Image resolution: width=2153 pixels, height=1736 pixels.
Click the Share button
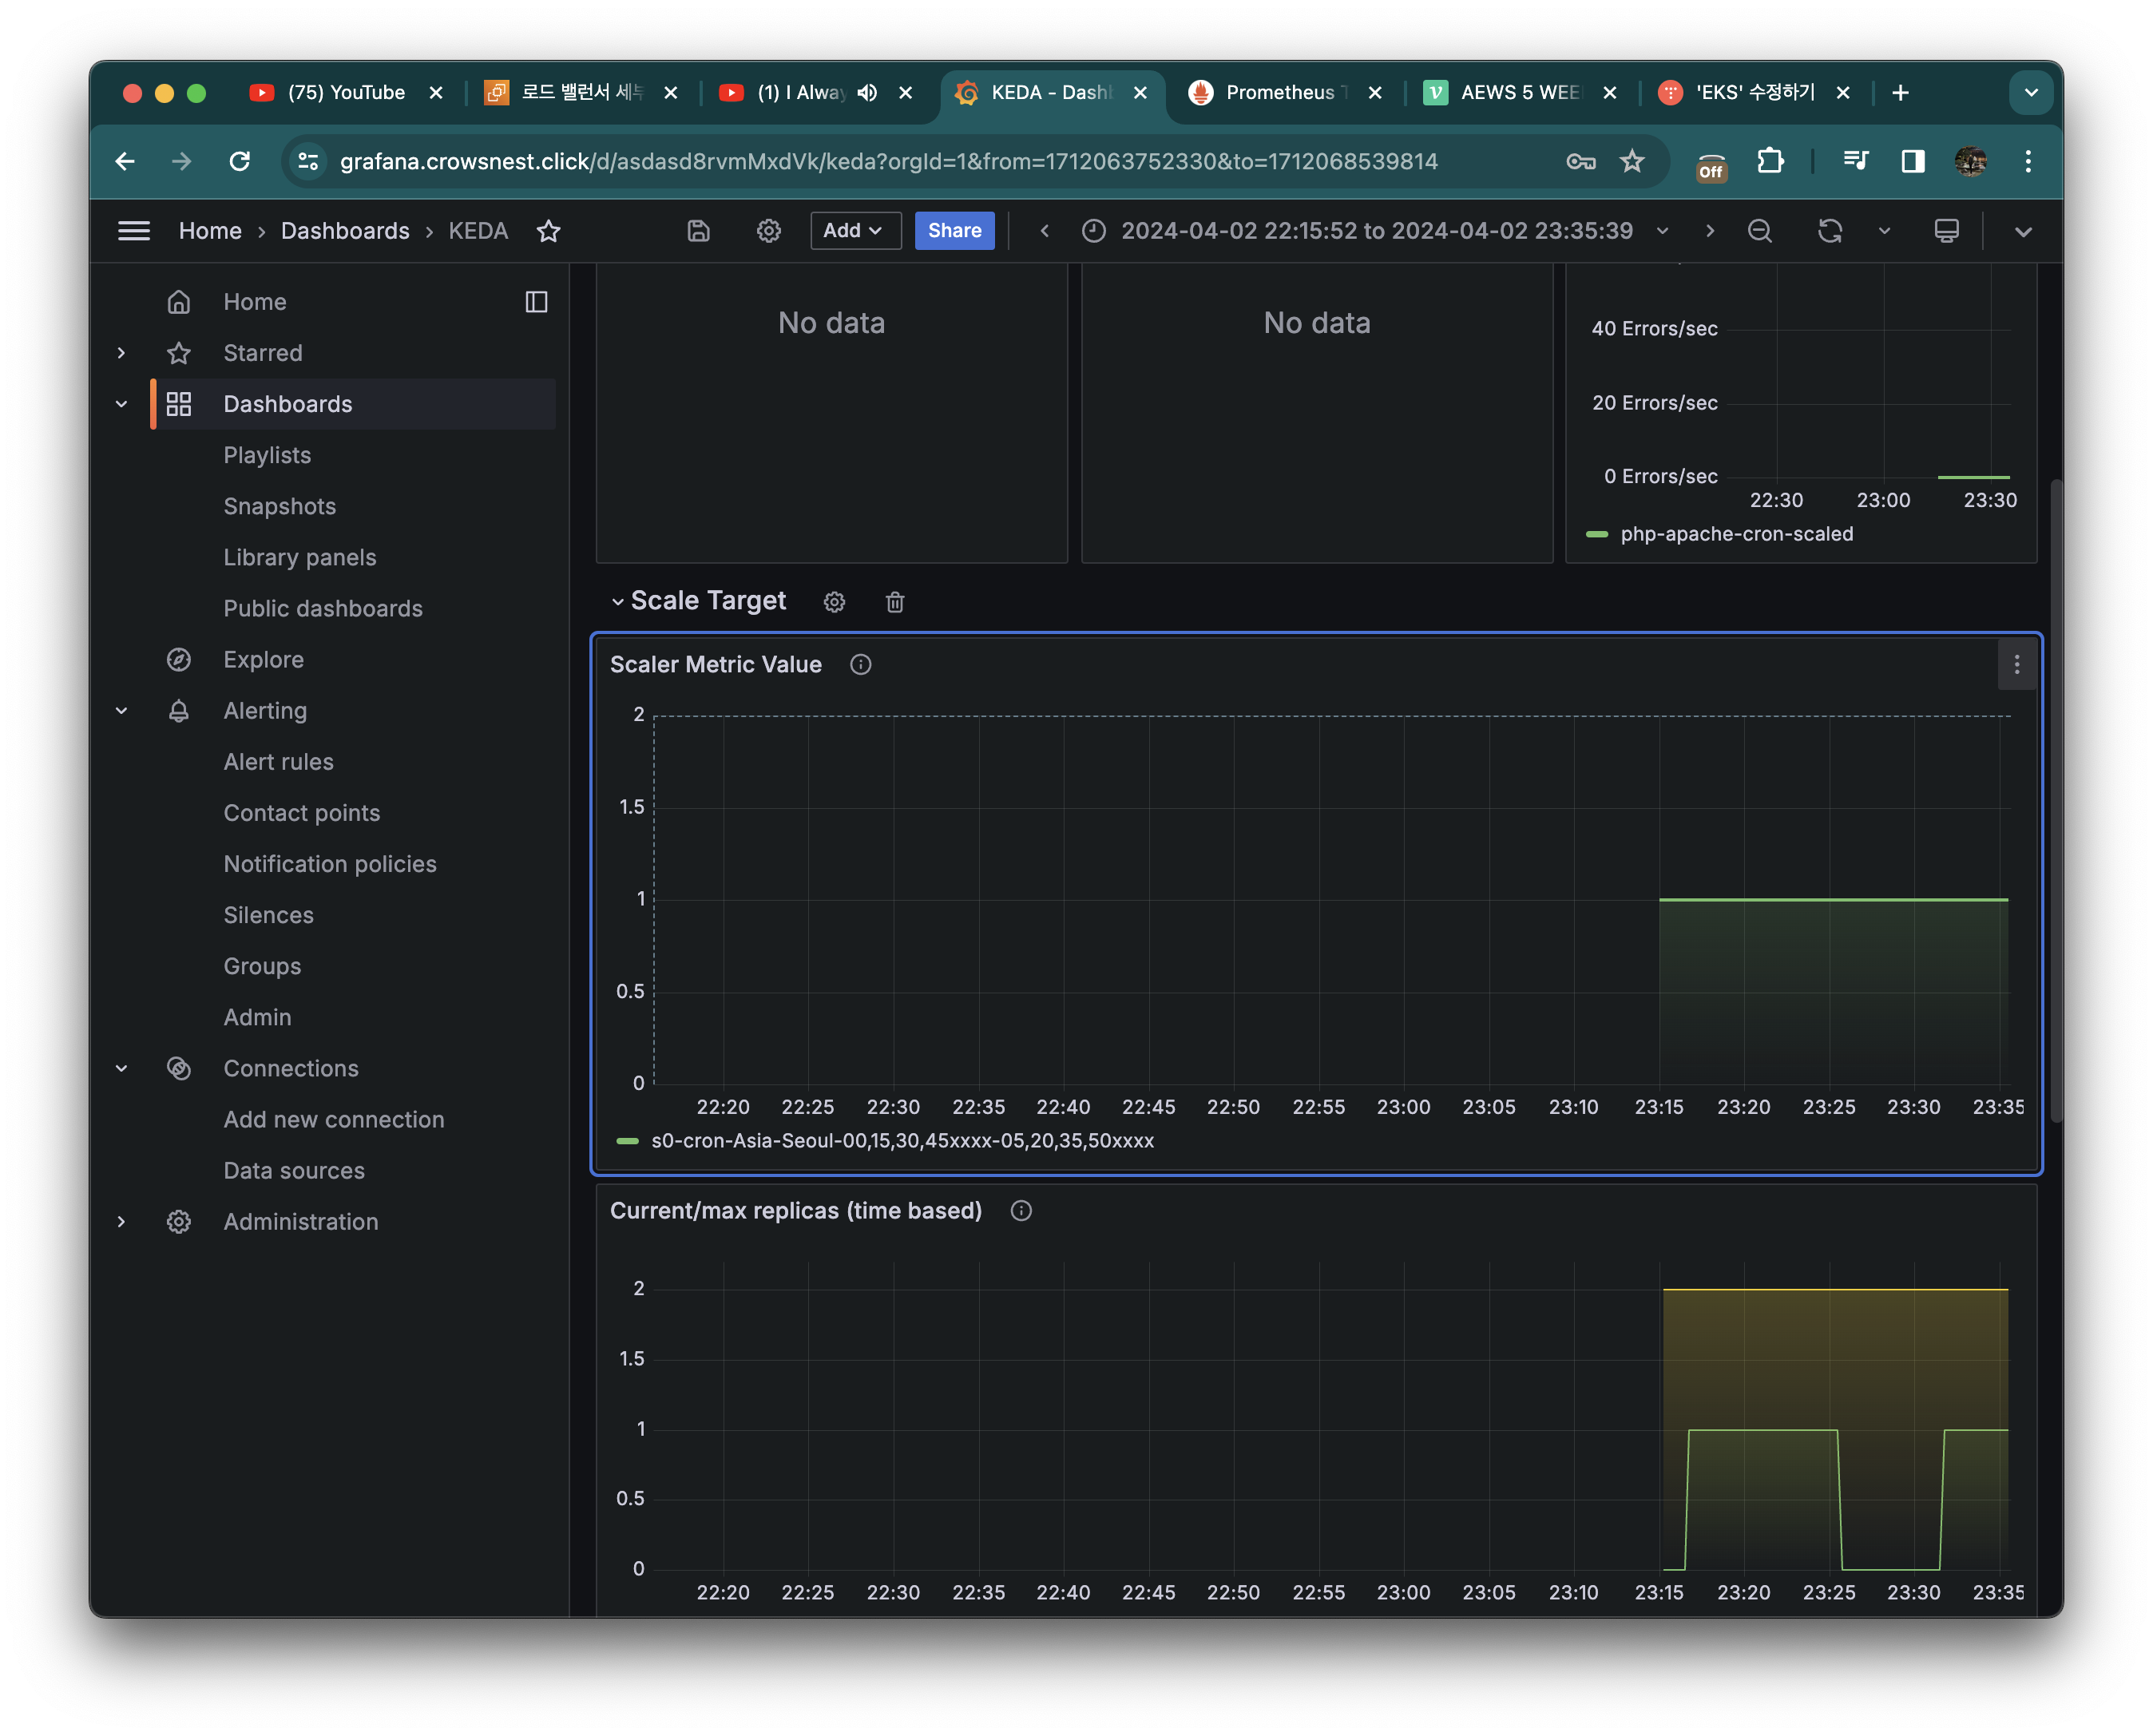[954, 231]
